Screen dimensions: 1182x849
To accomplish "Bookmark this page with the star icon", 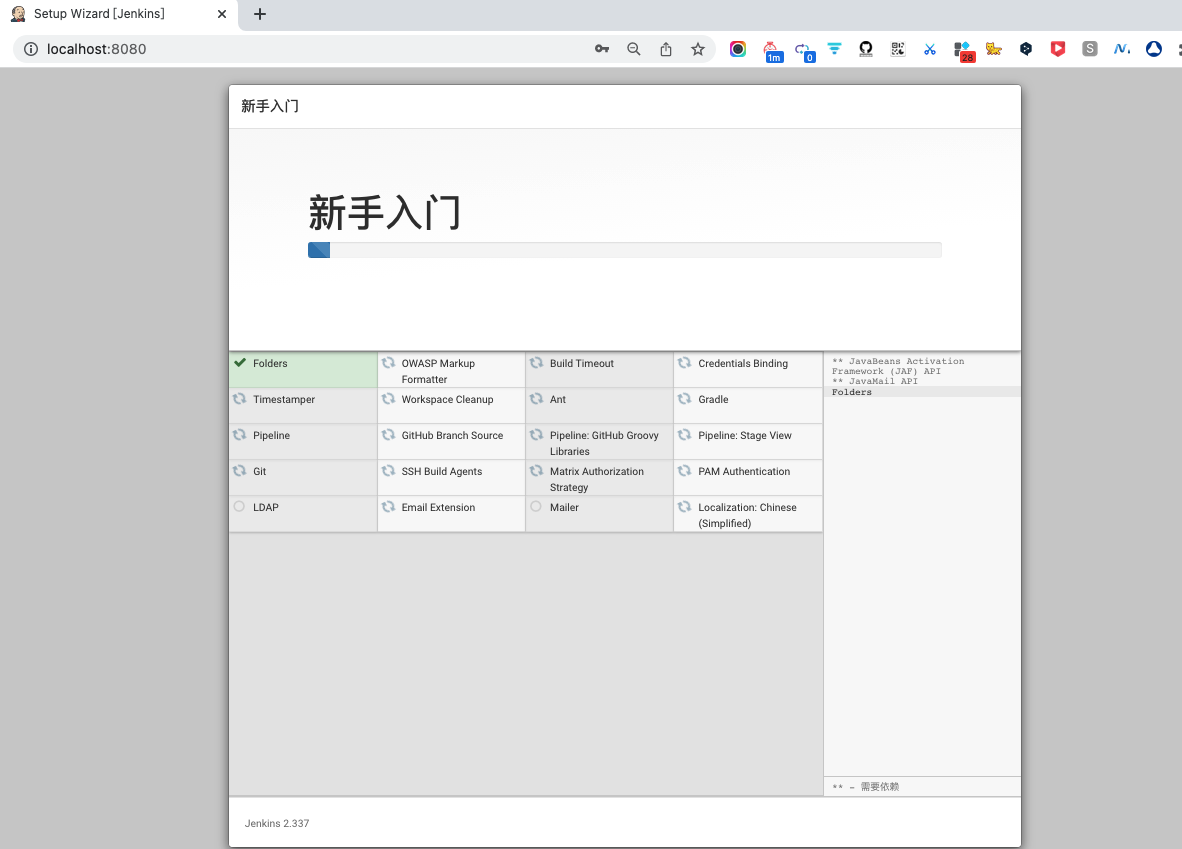I will click(698, 49).
